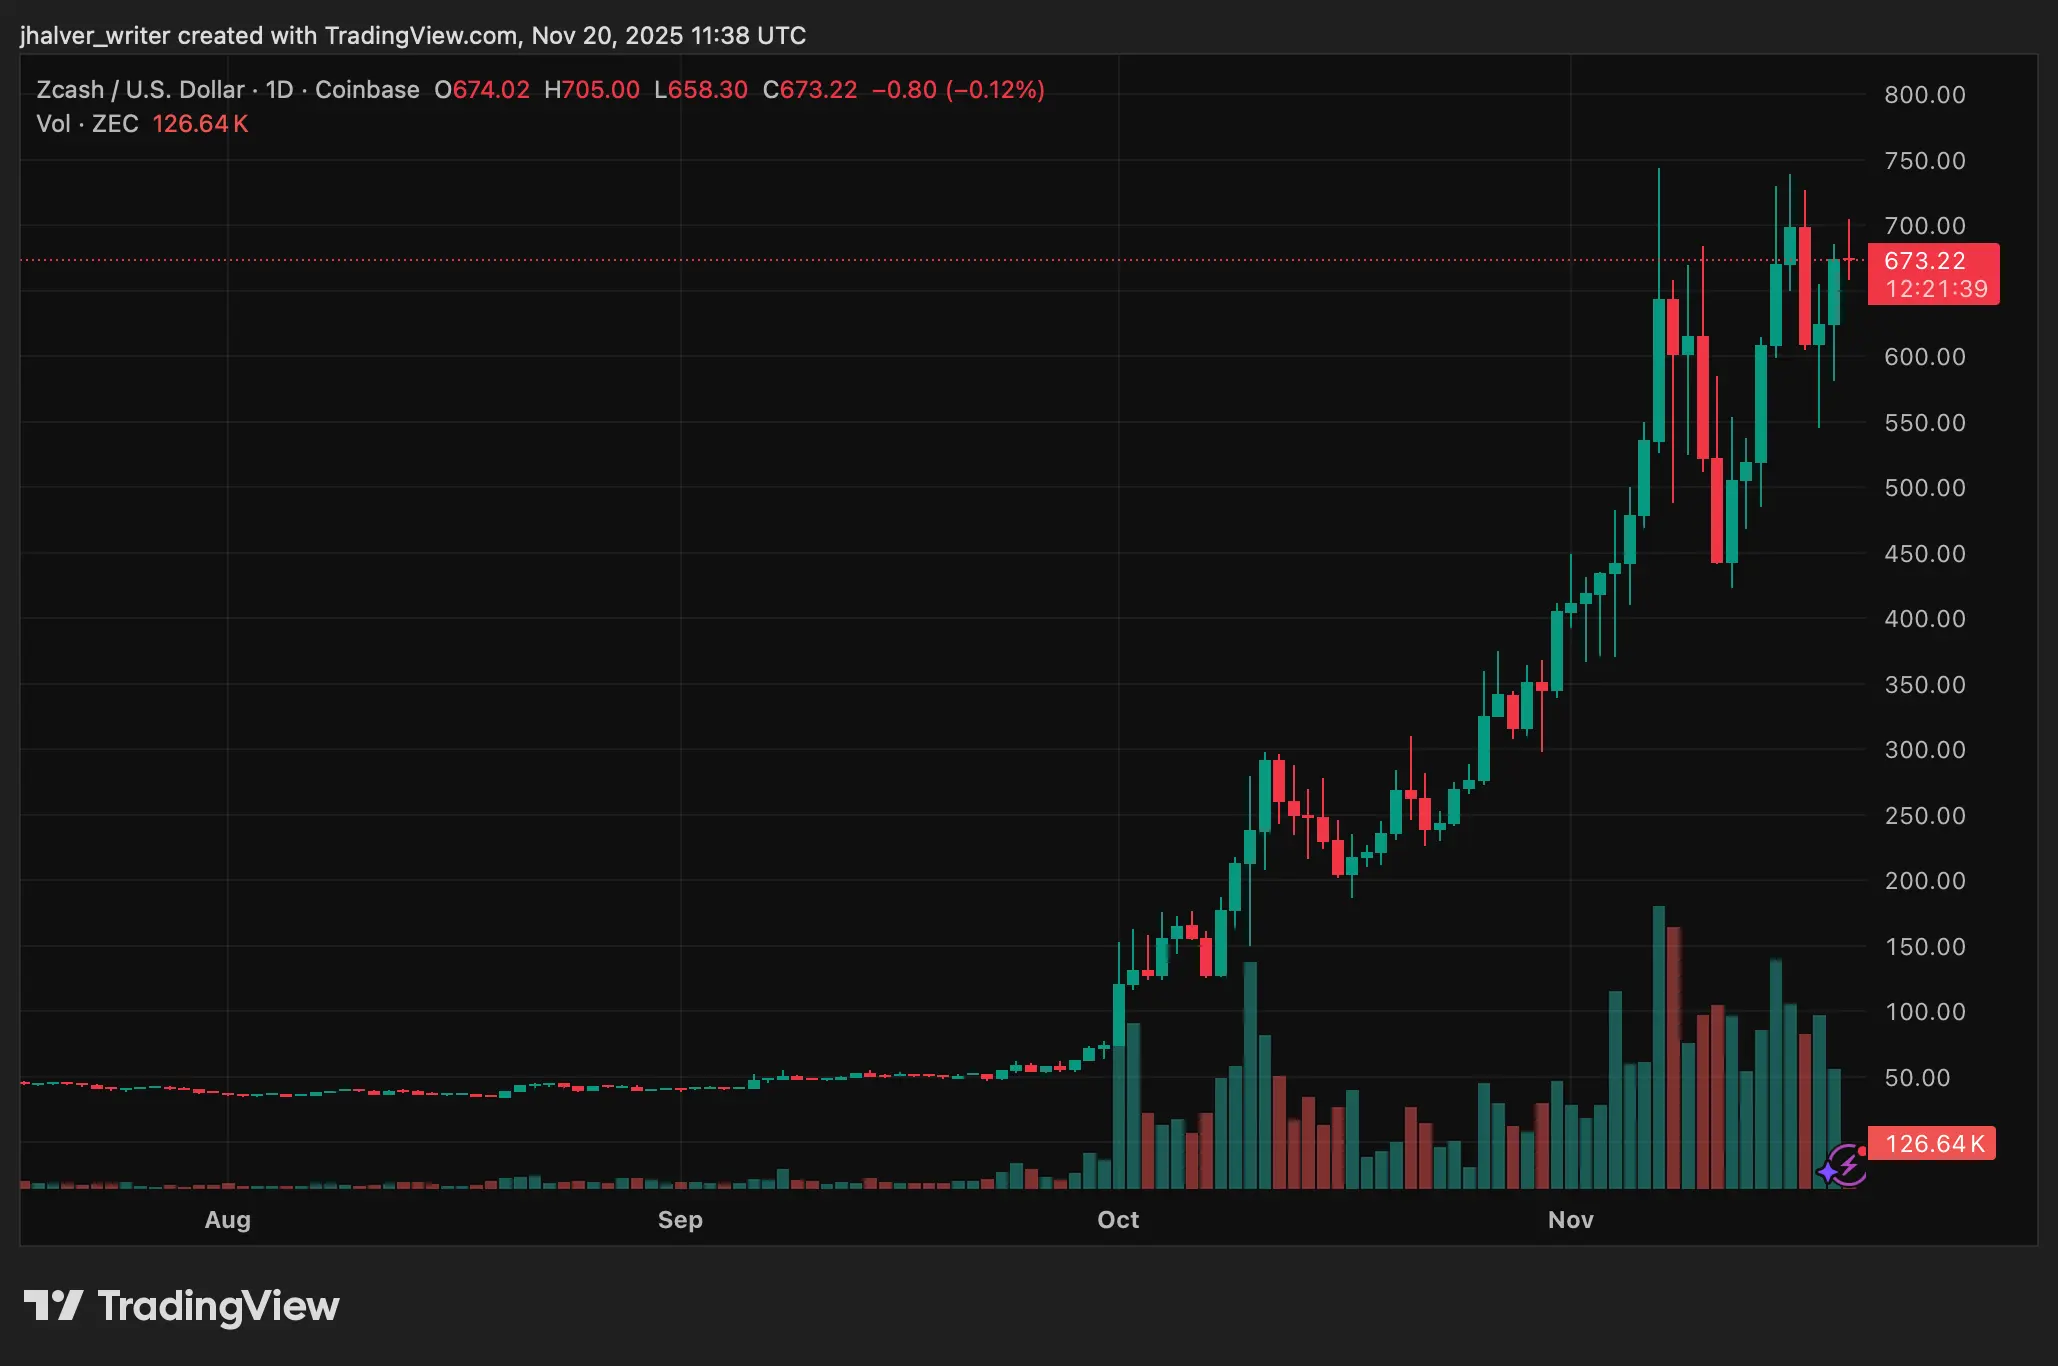Click the L658.30 low value in the legend

[699, 89]
